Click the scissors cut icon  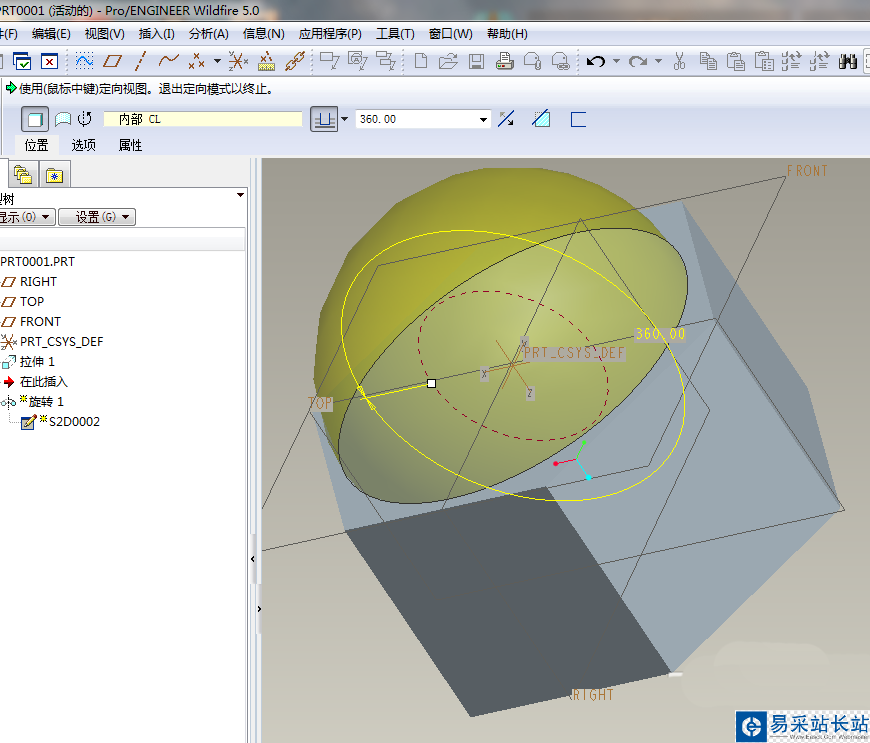click(679, 60)
